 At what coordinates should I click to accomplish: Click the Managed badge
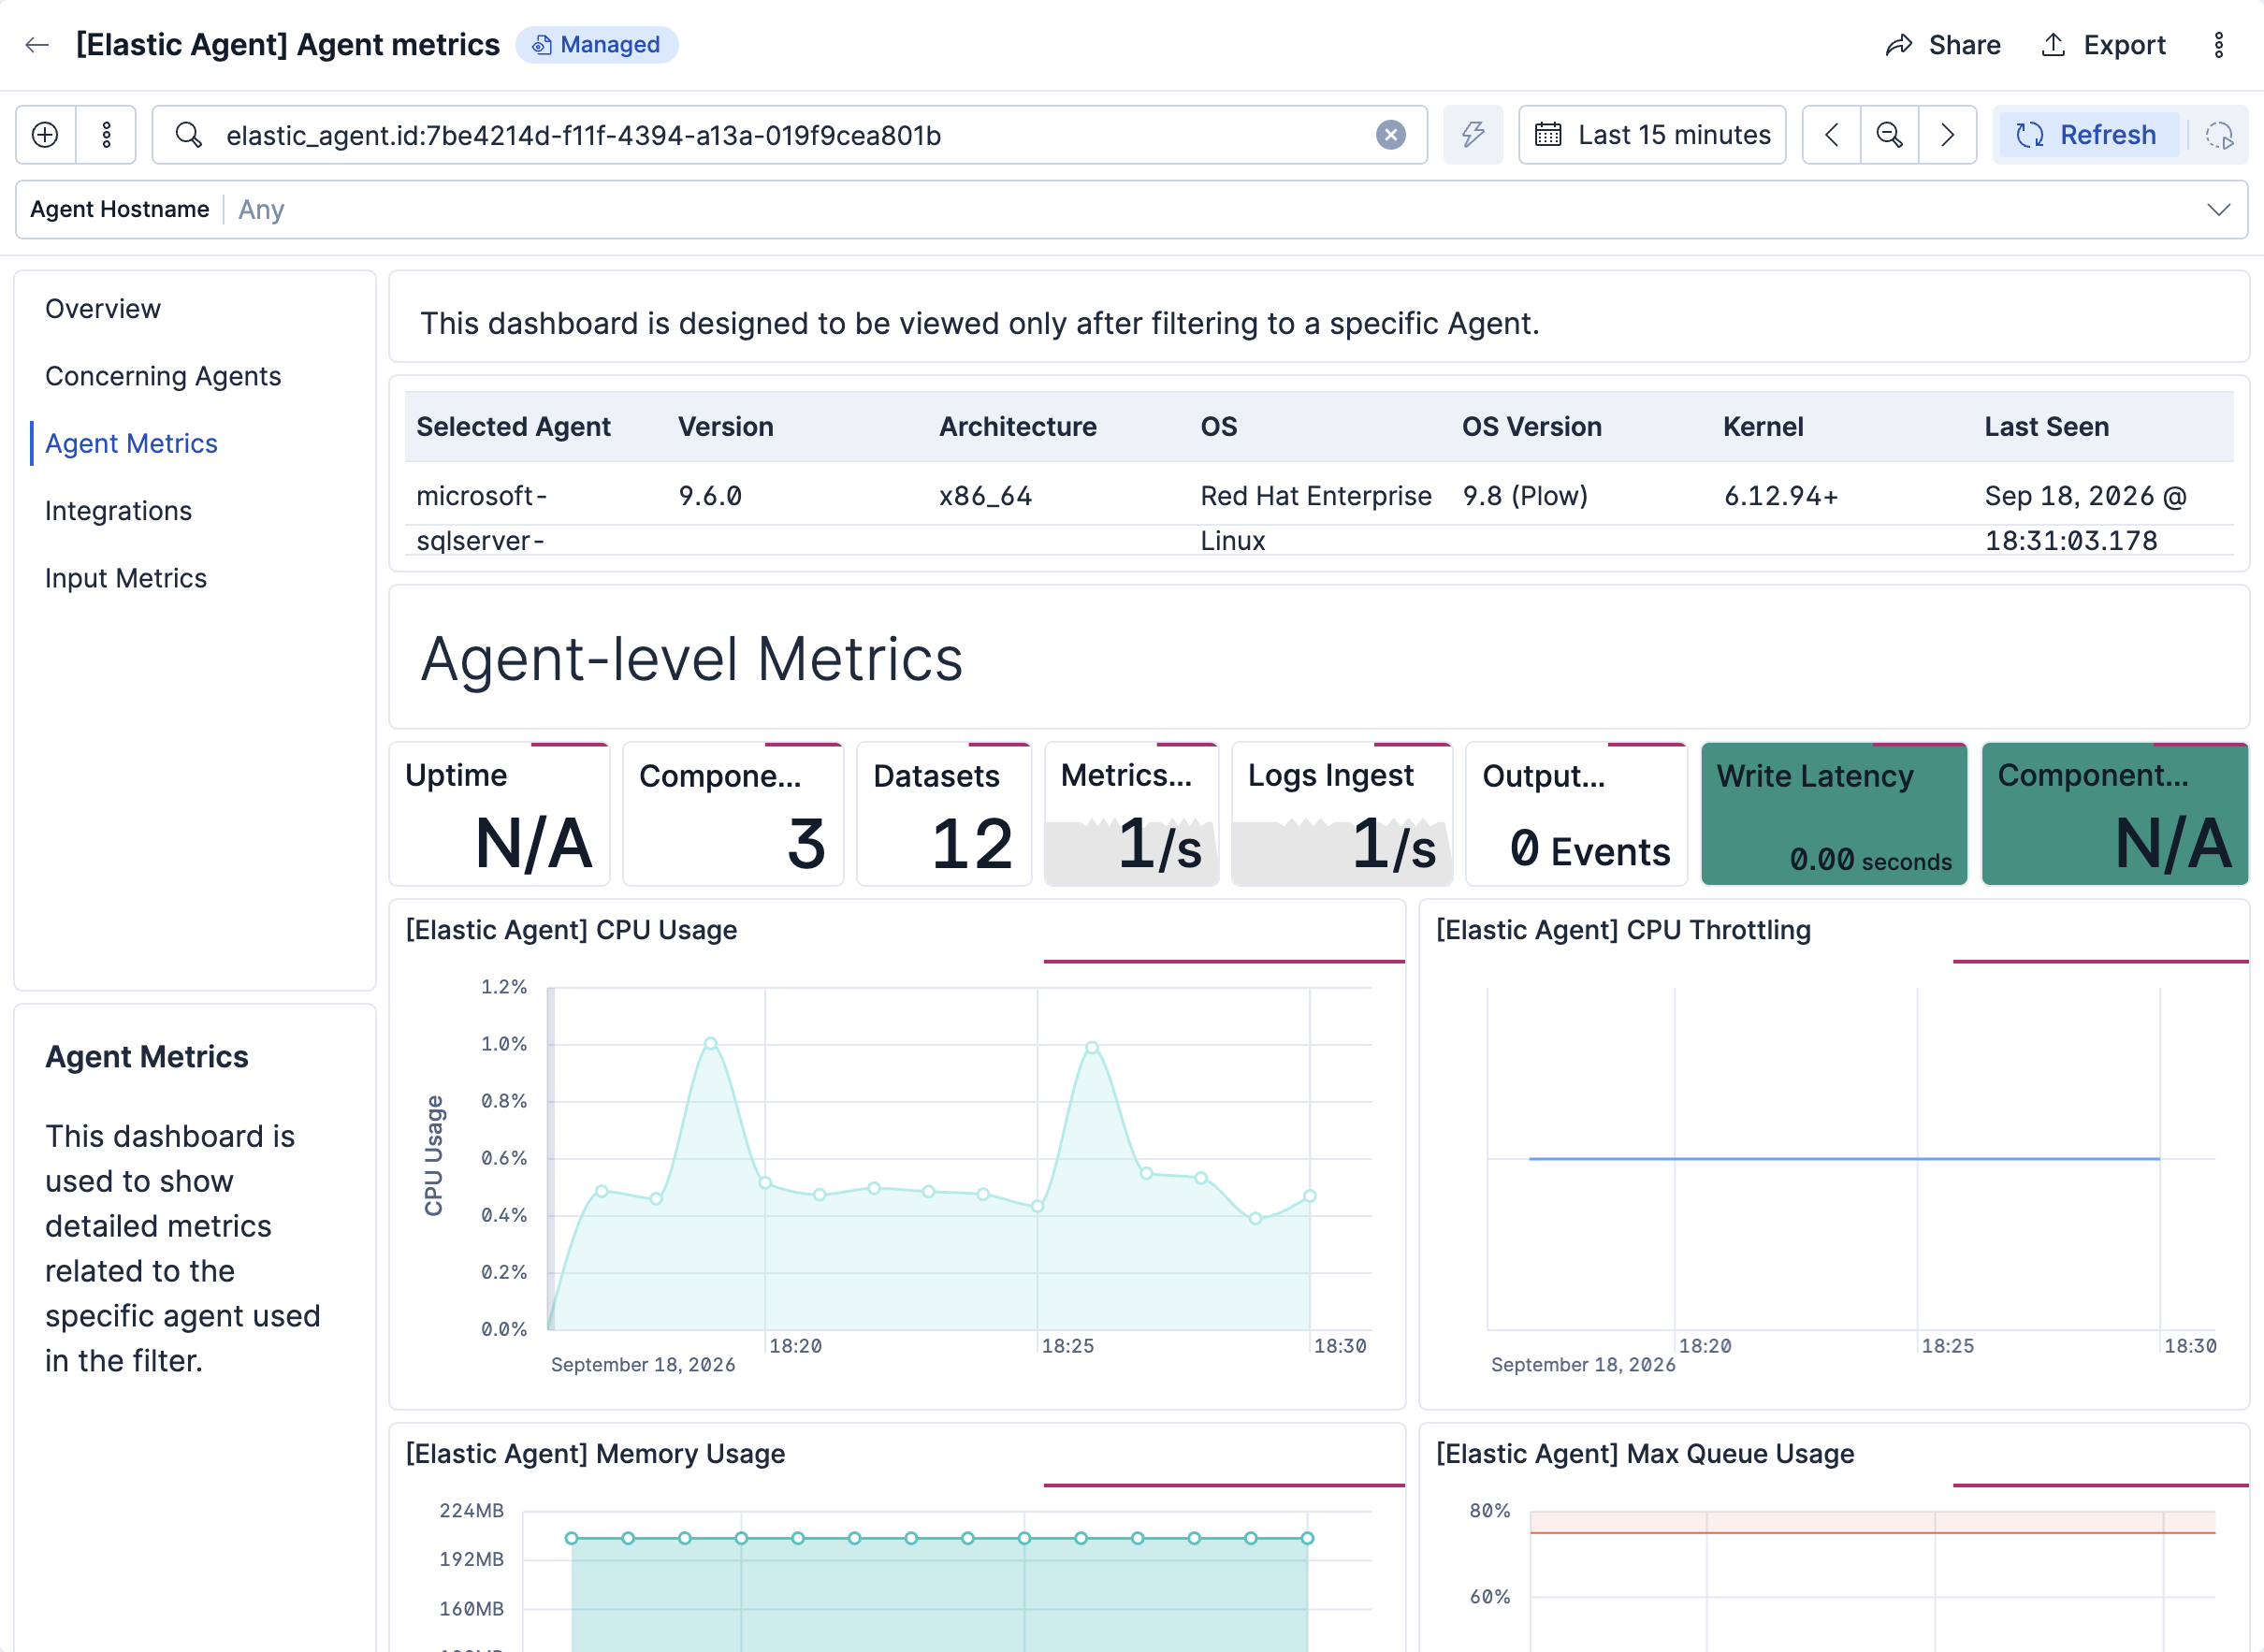[597, 45]
